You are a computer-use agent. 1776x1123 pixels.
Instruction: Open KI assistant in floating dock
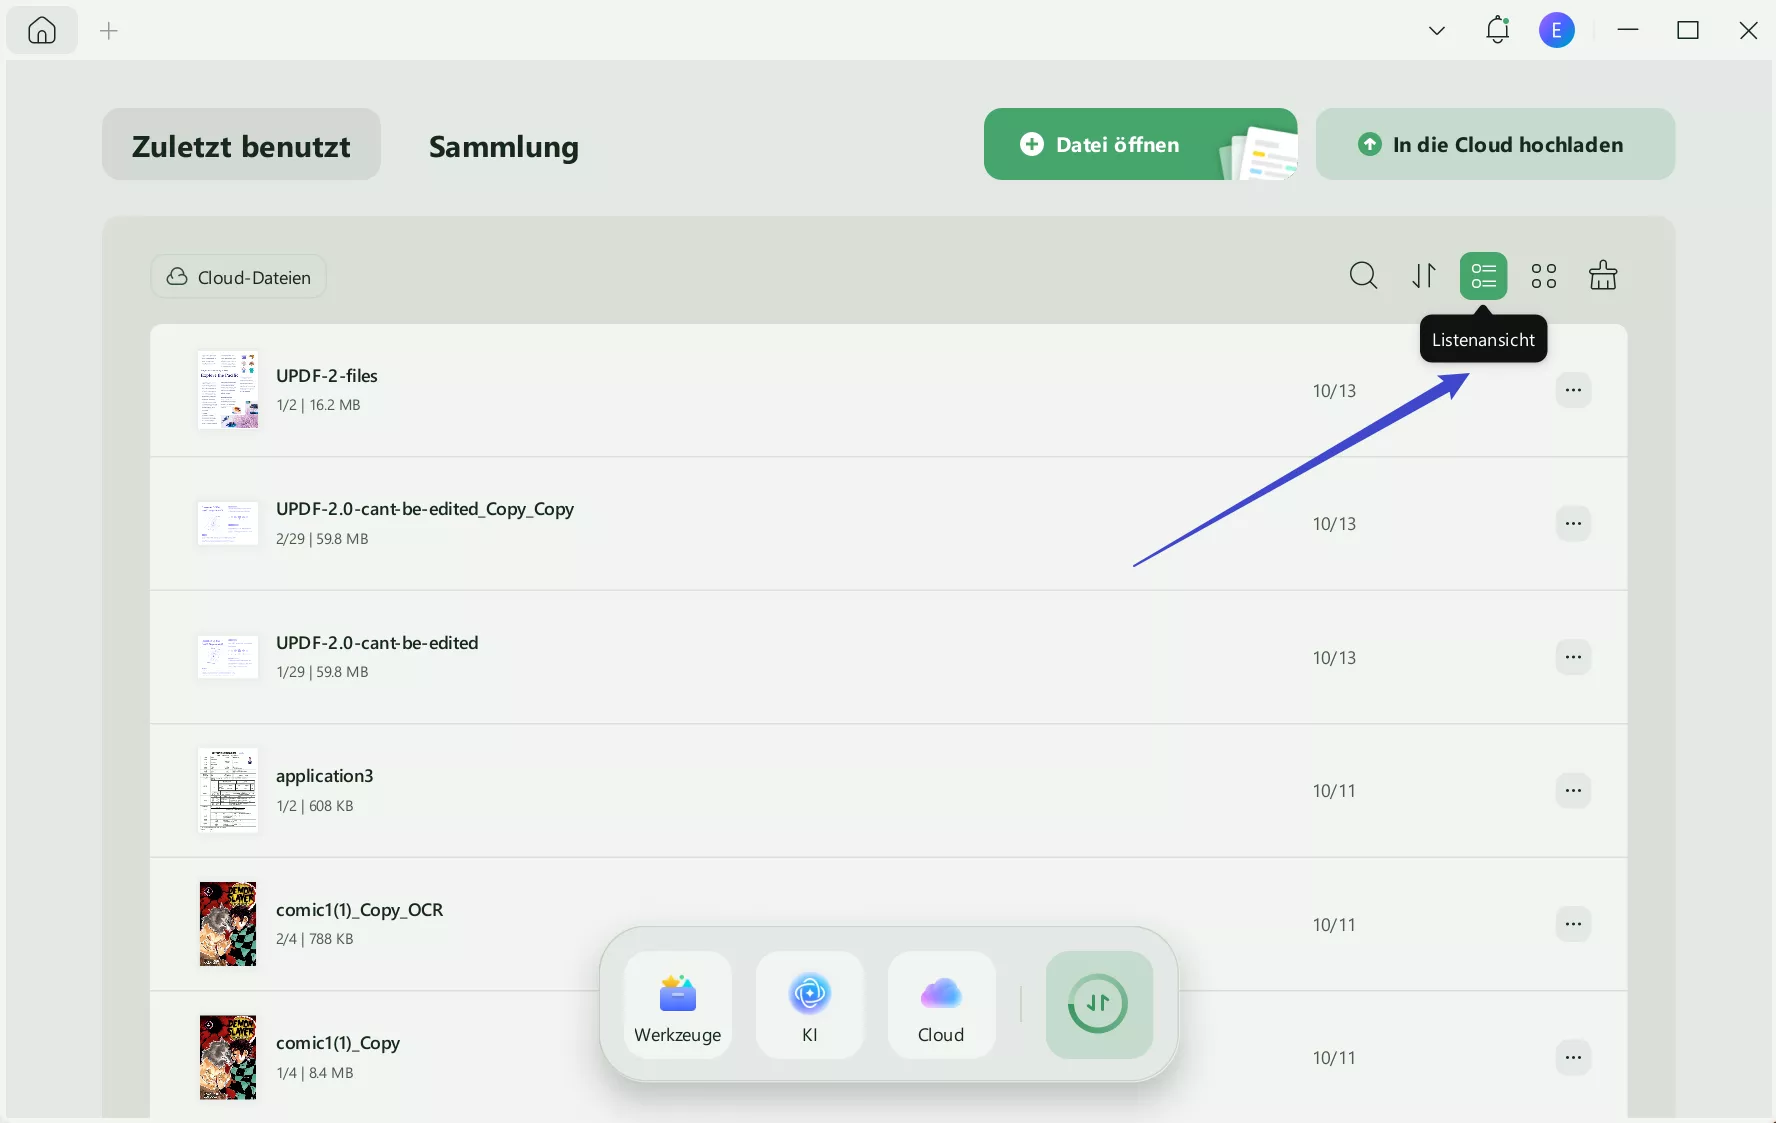[x=810, y=1005]
